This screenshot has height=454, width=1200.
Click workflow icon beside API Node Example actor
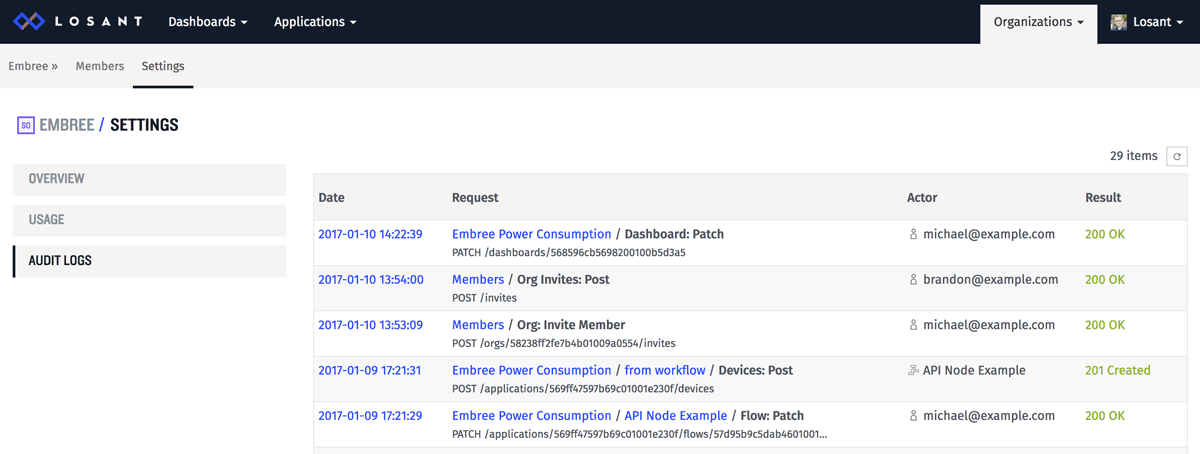tap(913, 371)
